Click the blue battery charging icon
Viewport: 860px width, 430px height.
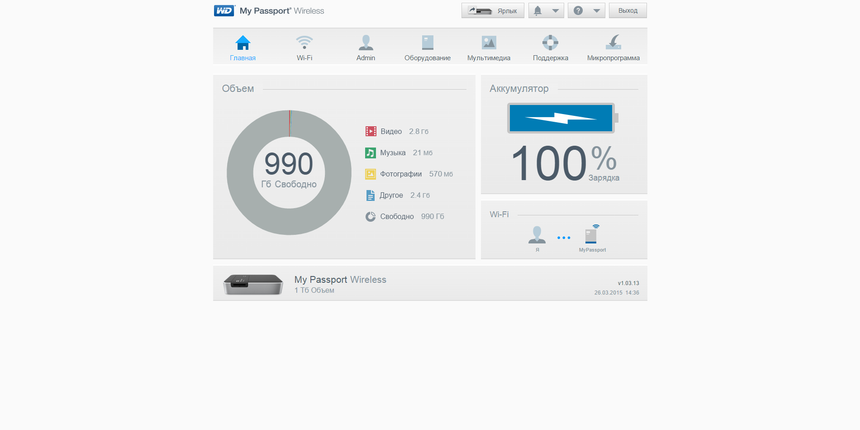[562, 118]
